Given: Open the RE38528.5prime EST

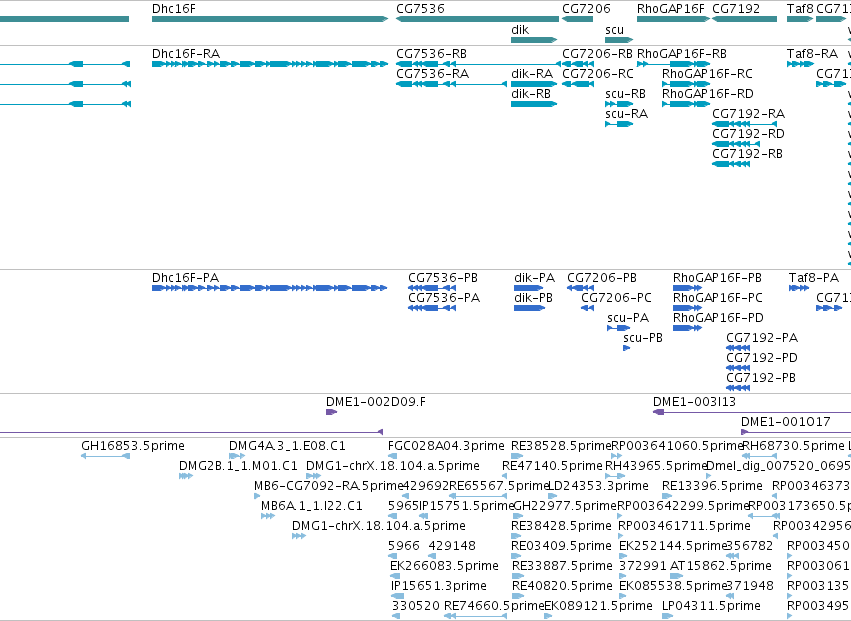Looking at the screenshot, I should tap(517, 457).
